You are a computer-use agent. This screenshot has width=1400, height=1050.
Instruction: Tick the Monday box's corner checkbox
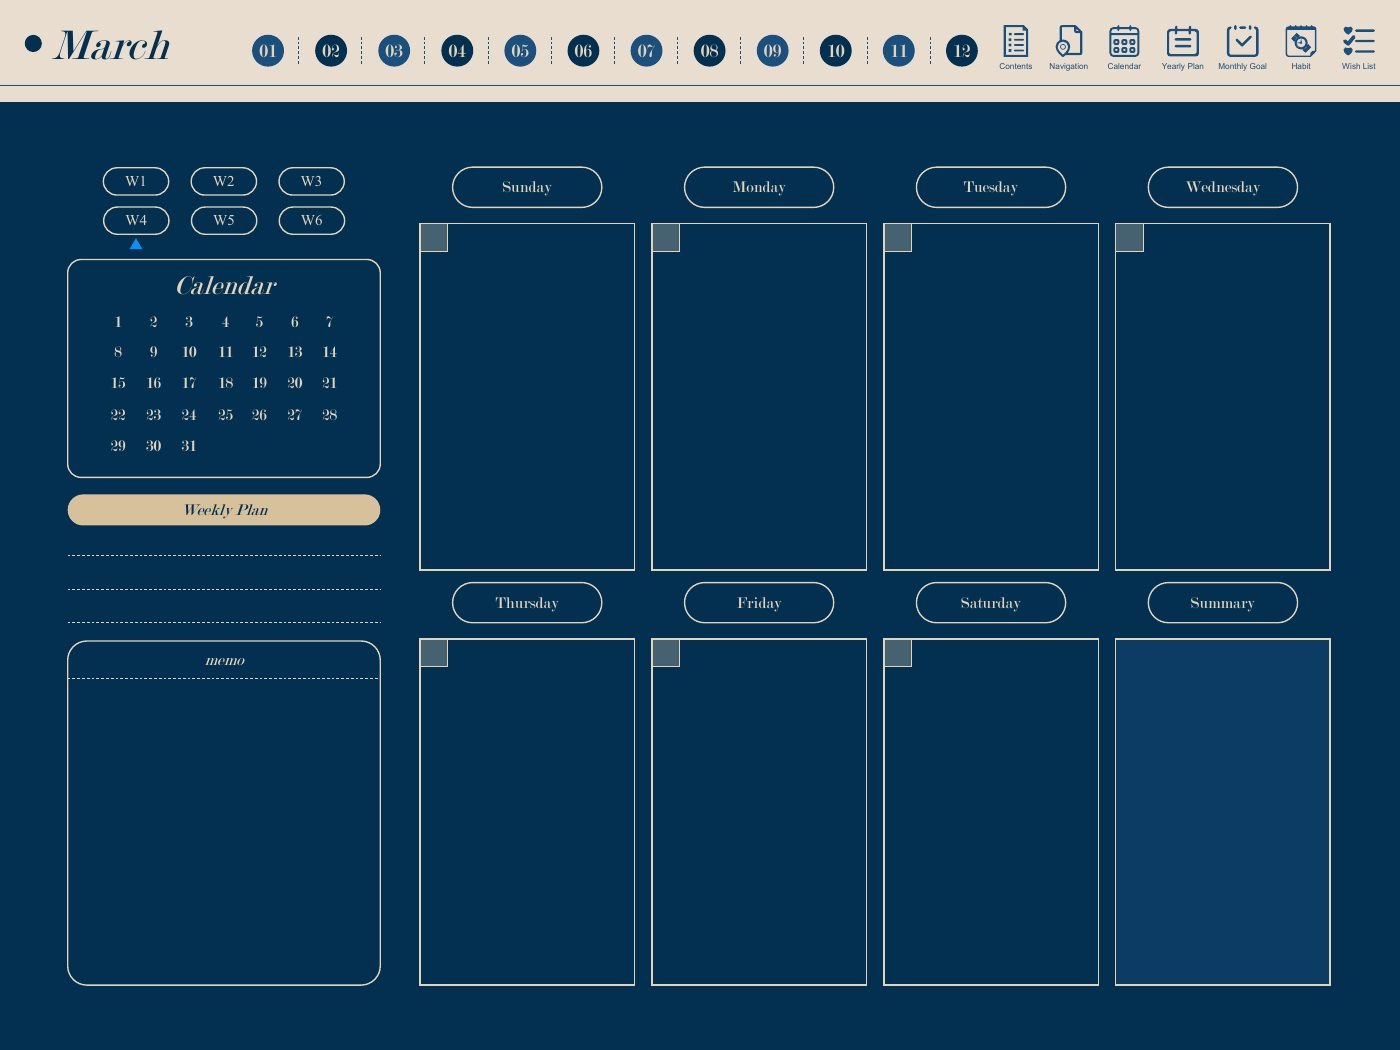[666, 238]
